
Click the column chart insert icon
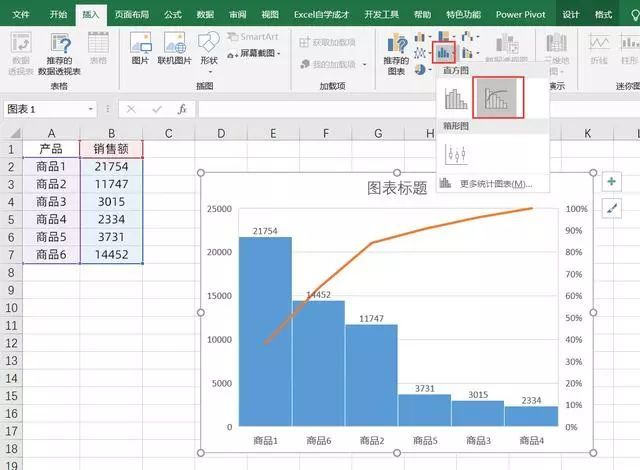(x=420, y=38)
